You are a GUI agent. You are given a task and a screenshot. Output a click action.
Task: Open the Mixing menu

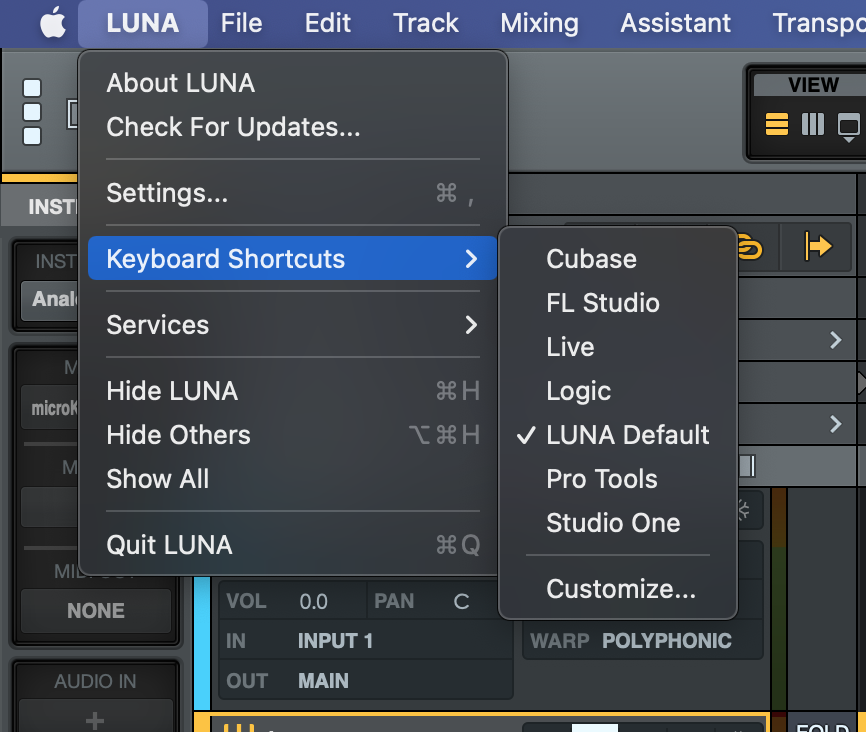(539, 23)
